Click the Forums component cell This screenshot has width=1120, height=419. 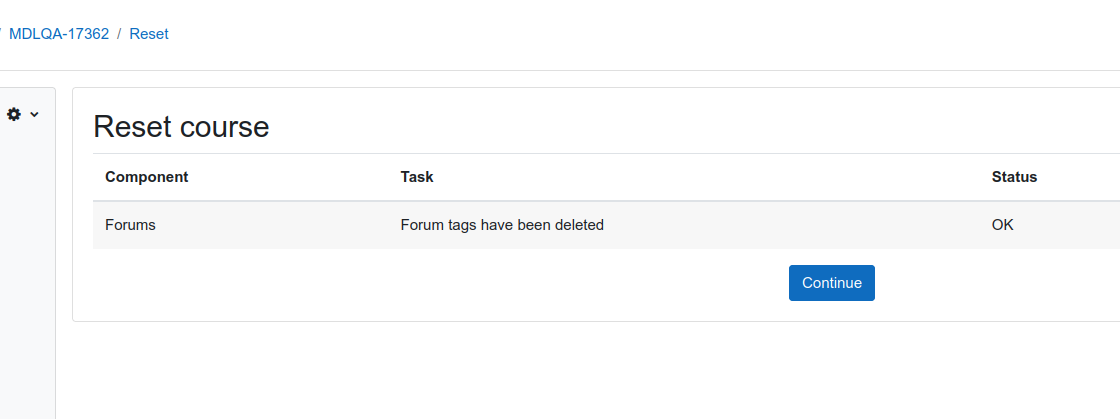pos(130,225)
